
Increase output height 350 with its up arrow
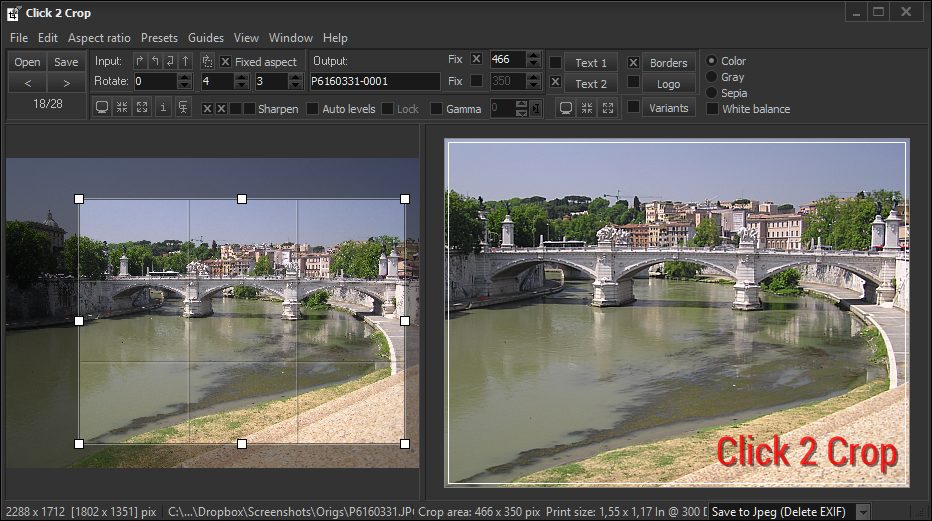pyautogui.click(x=534, y=77)
